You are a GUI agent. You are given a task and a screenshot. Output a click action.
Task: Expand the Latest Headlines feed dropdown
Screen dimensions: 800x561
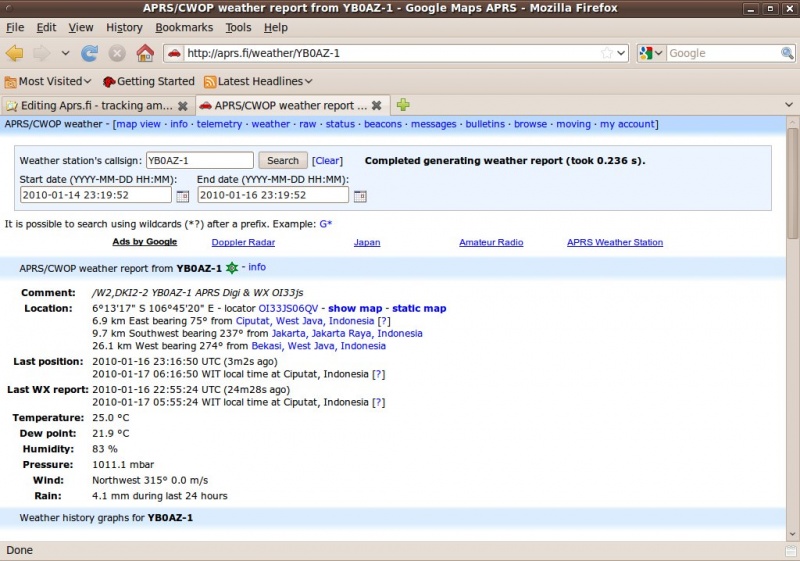click(308, 81)
